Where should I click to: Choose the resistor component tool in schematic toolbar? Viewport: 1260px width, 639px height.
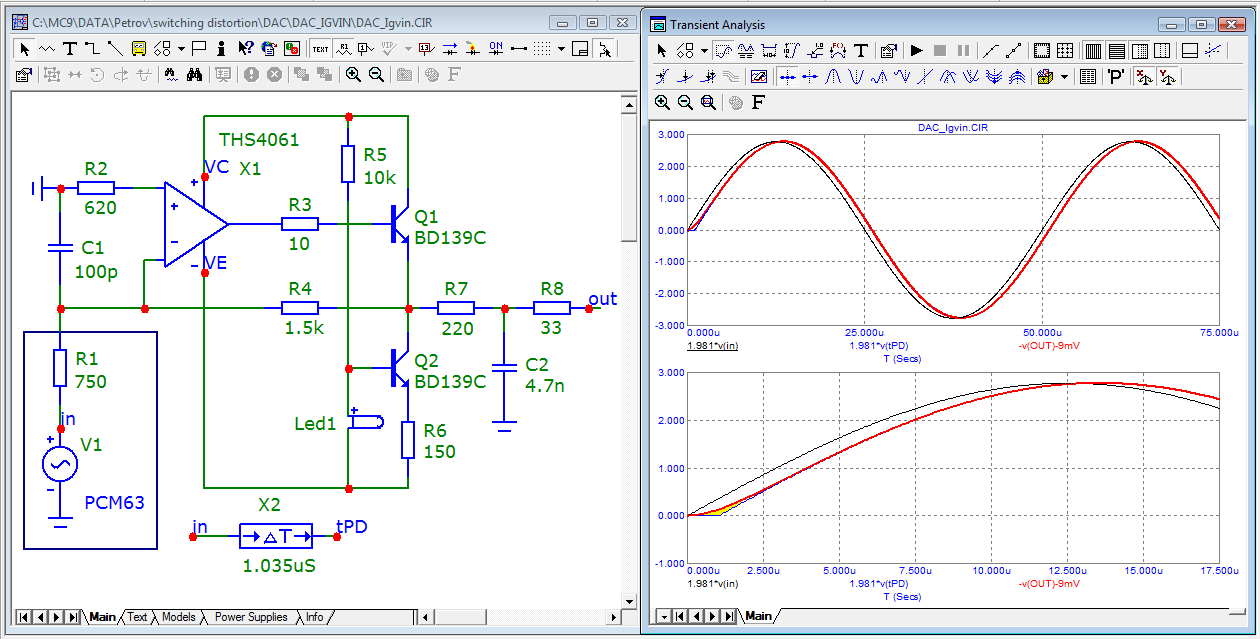point(47,48)
